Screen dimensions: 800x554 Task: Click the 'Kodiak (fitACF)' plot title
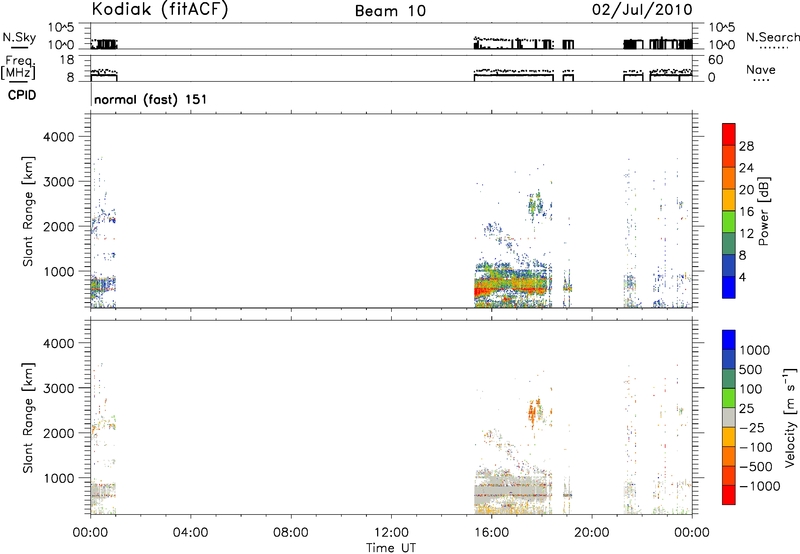click(160, 10)
